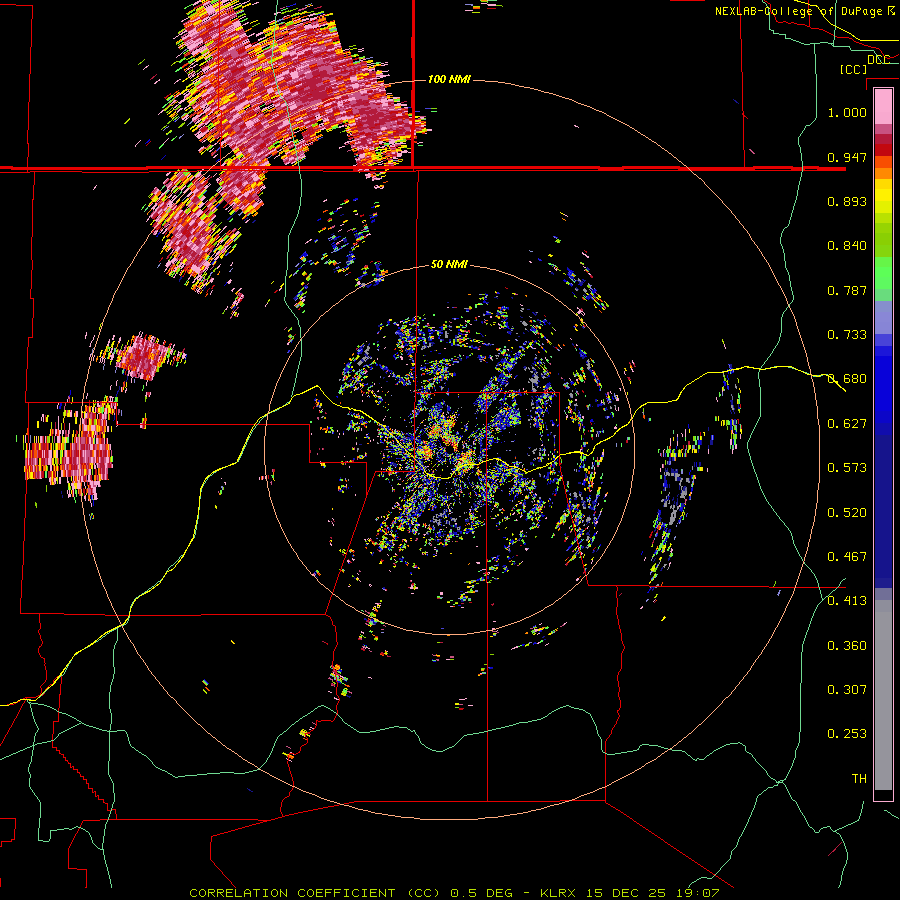Image resolution: width=900 pixels, height=900 pixels.
Task: Click the TH threshold label
Action: tap(859, 779)
